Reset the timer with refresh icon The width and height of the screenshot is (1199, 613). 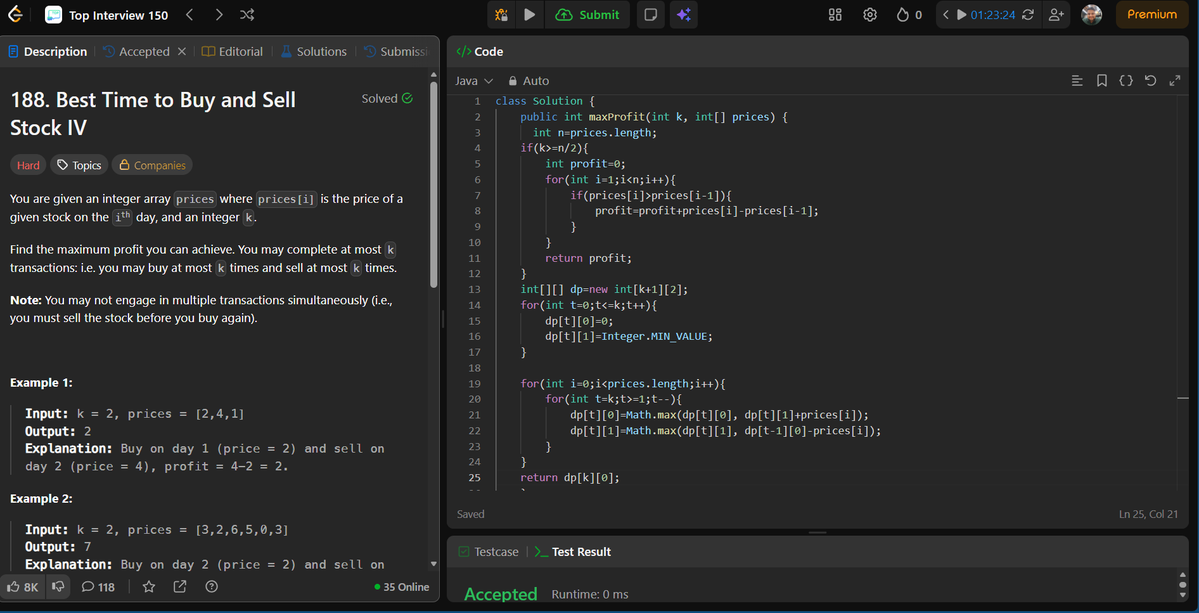pos(1028,15)
